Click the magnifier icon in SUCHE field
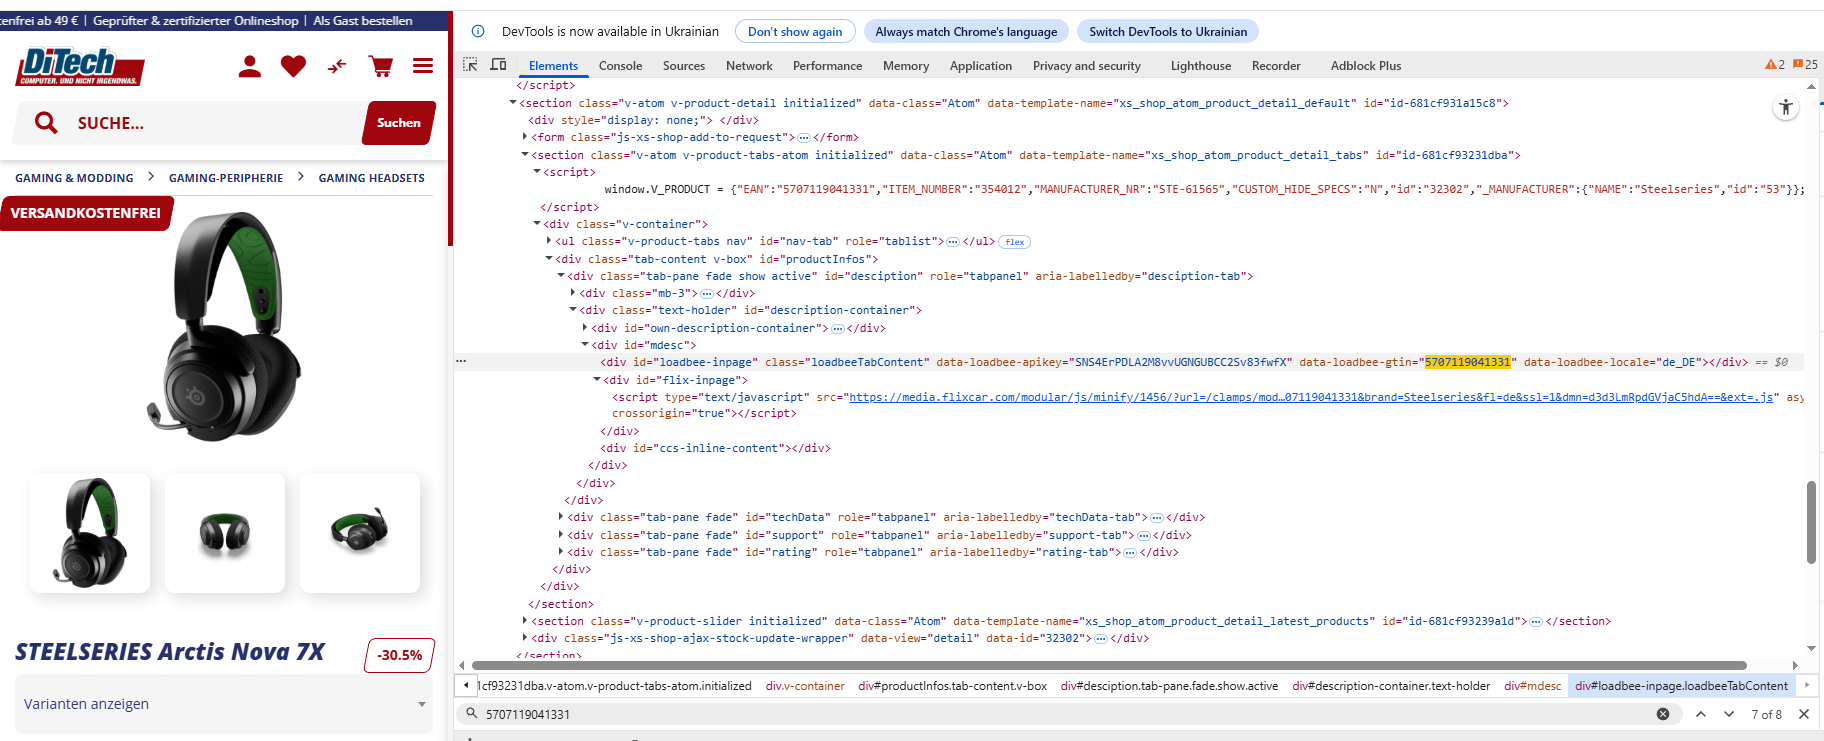This screenshot has width=1824, height=741. coord(46,123)
